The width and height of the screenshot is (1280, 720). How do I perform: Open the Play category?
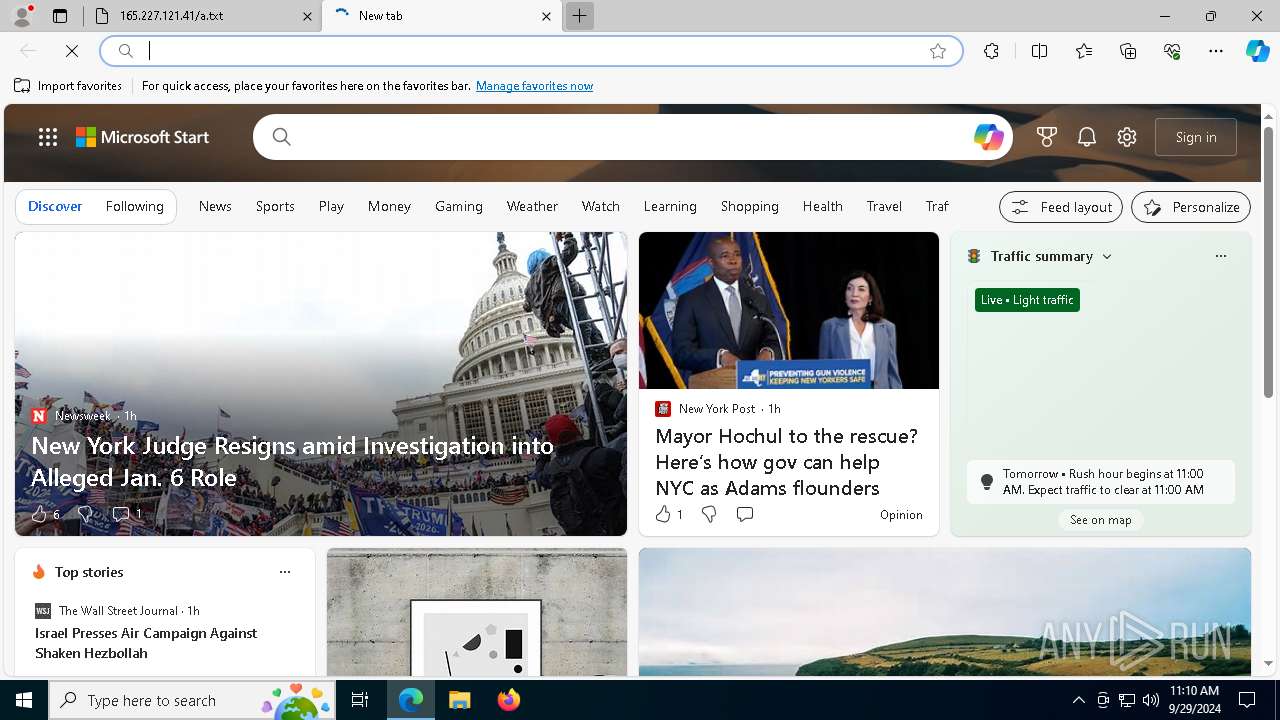click(x=331, y=206)
